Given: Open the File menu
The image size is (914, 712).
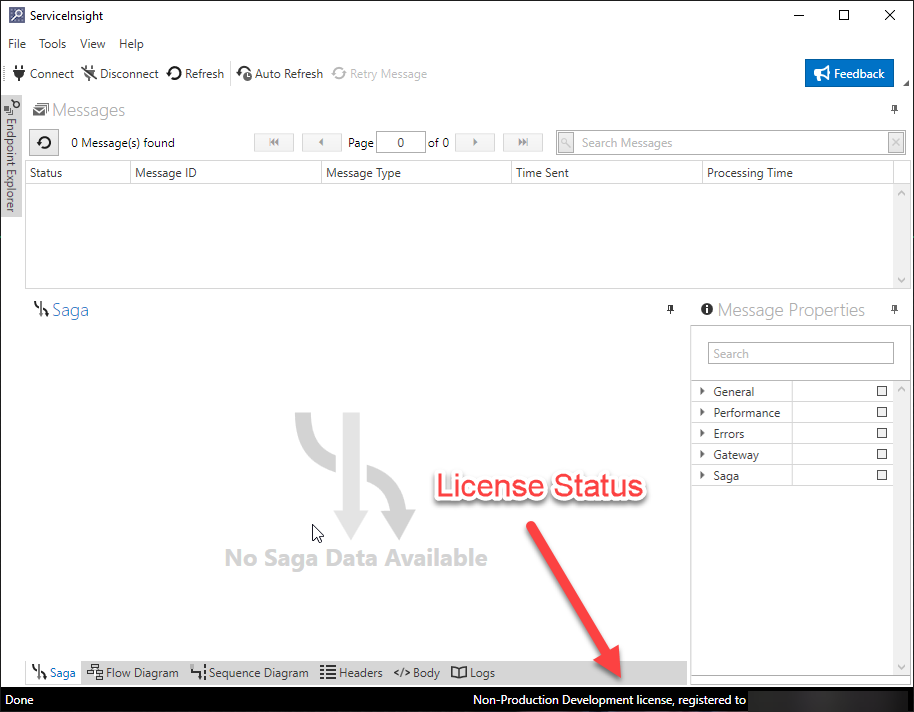Looking at the screenshot, I should [17, 44].
